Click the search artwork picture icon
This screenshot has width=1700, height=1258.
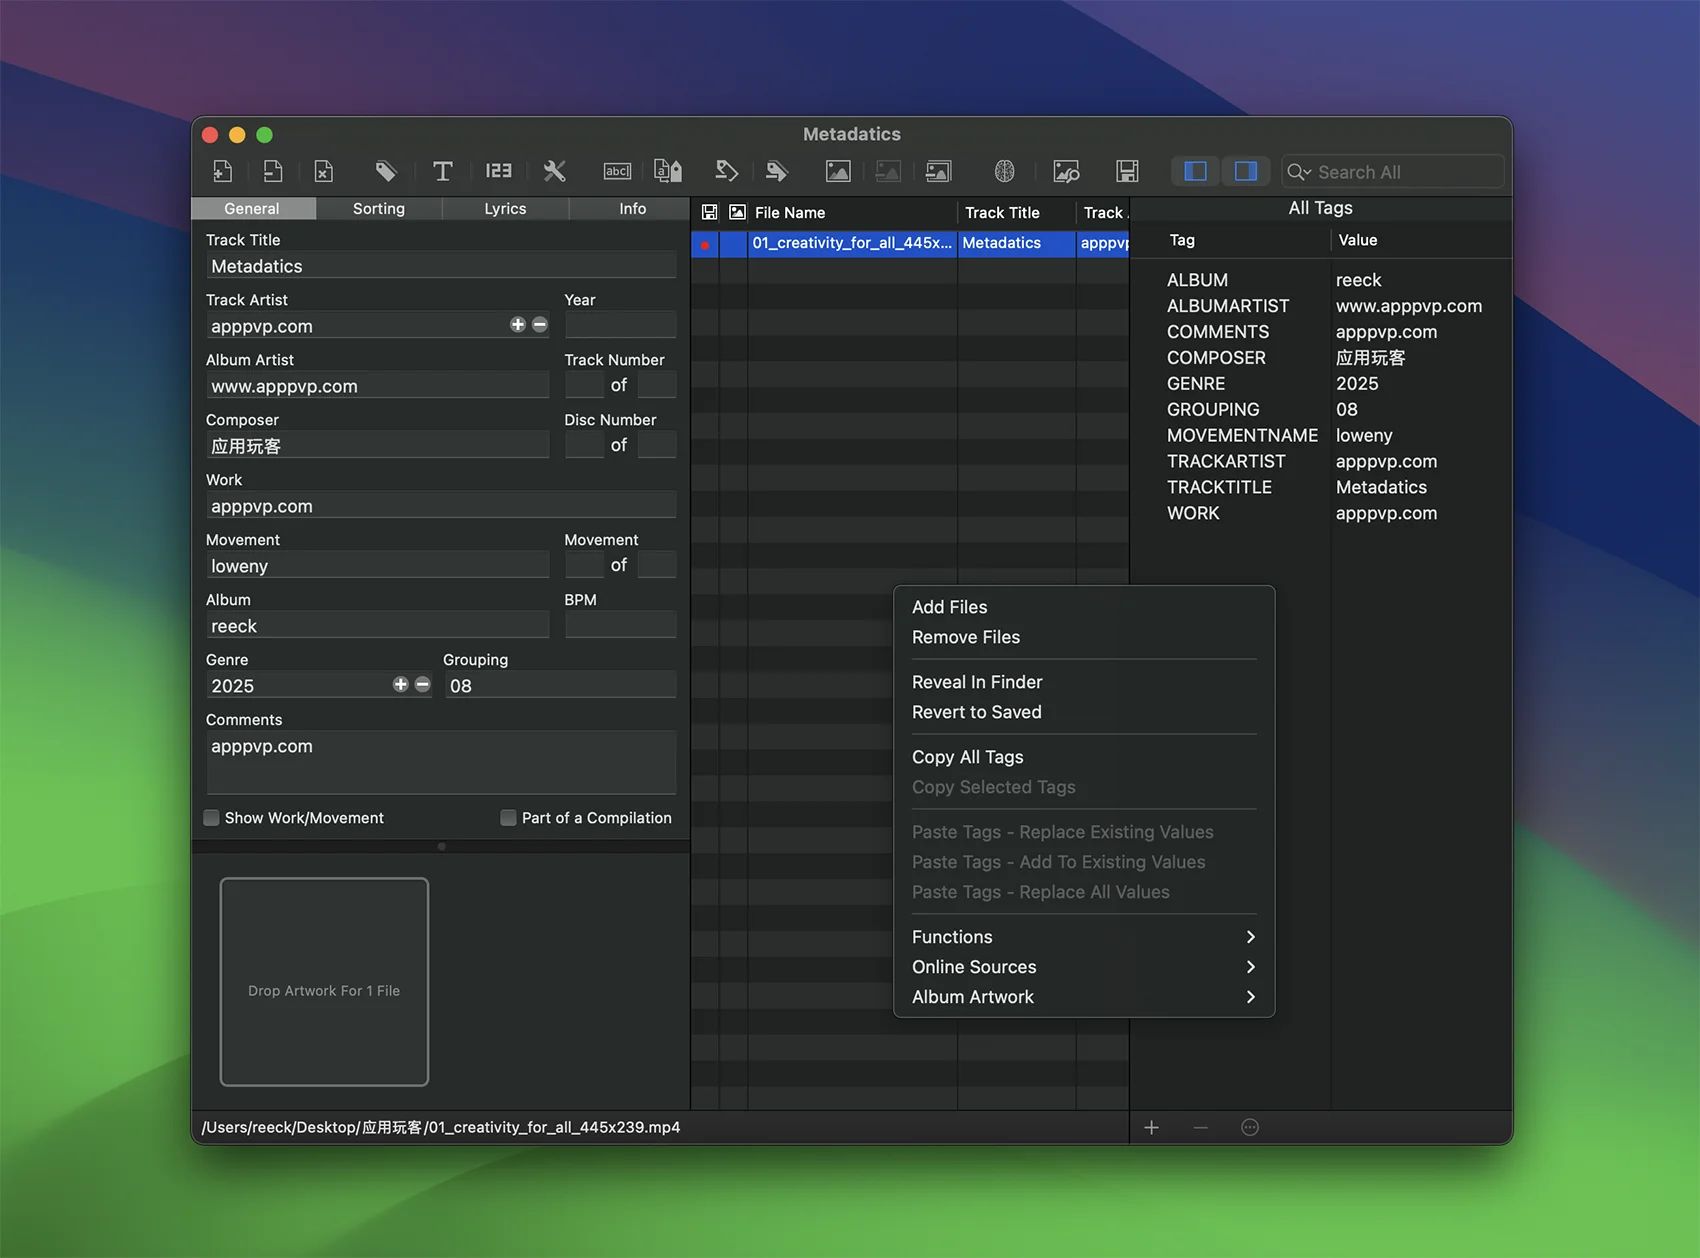tap(1066, 171)
